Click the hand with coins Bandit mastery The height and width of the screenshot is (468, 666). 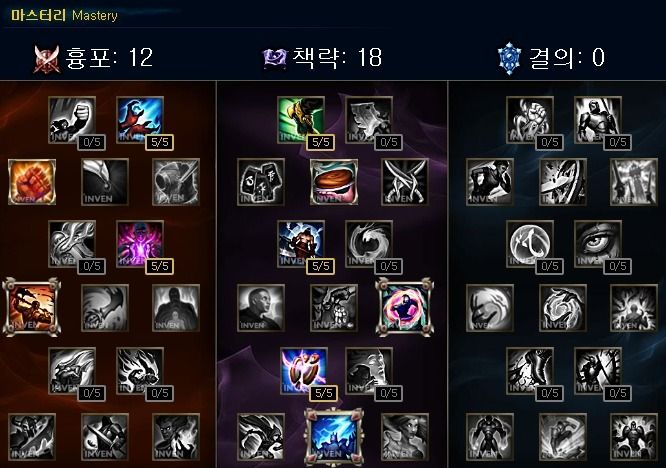334,308
